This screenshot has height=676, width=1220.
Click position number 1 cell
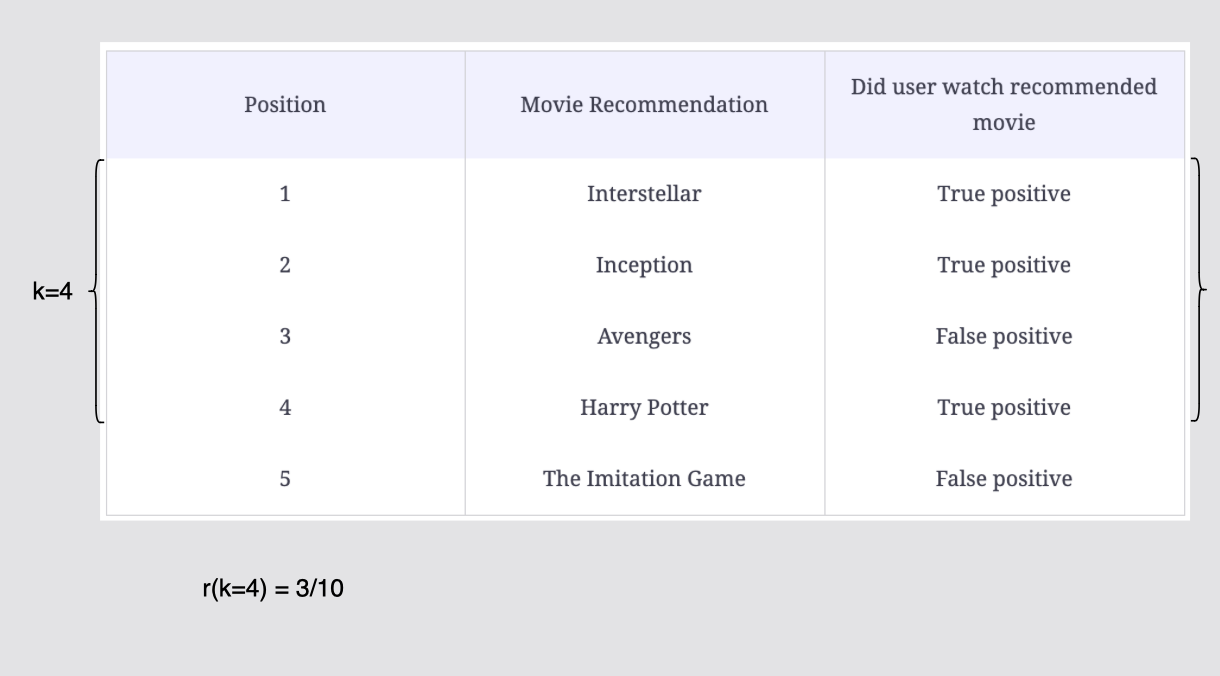pos(285,194)
